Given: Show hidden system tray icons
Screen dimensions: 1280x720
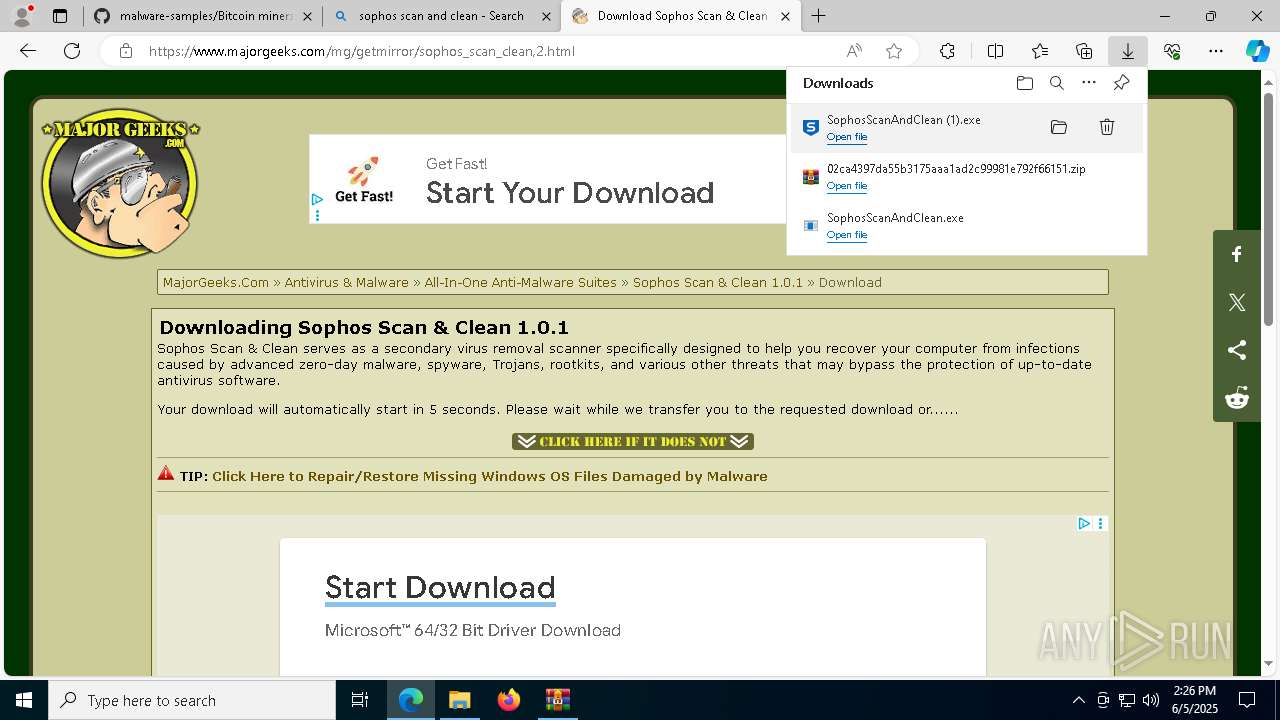Looking at the screenshot, I should (1078, 700).
